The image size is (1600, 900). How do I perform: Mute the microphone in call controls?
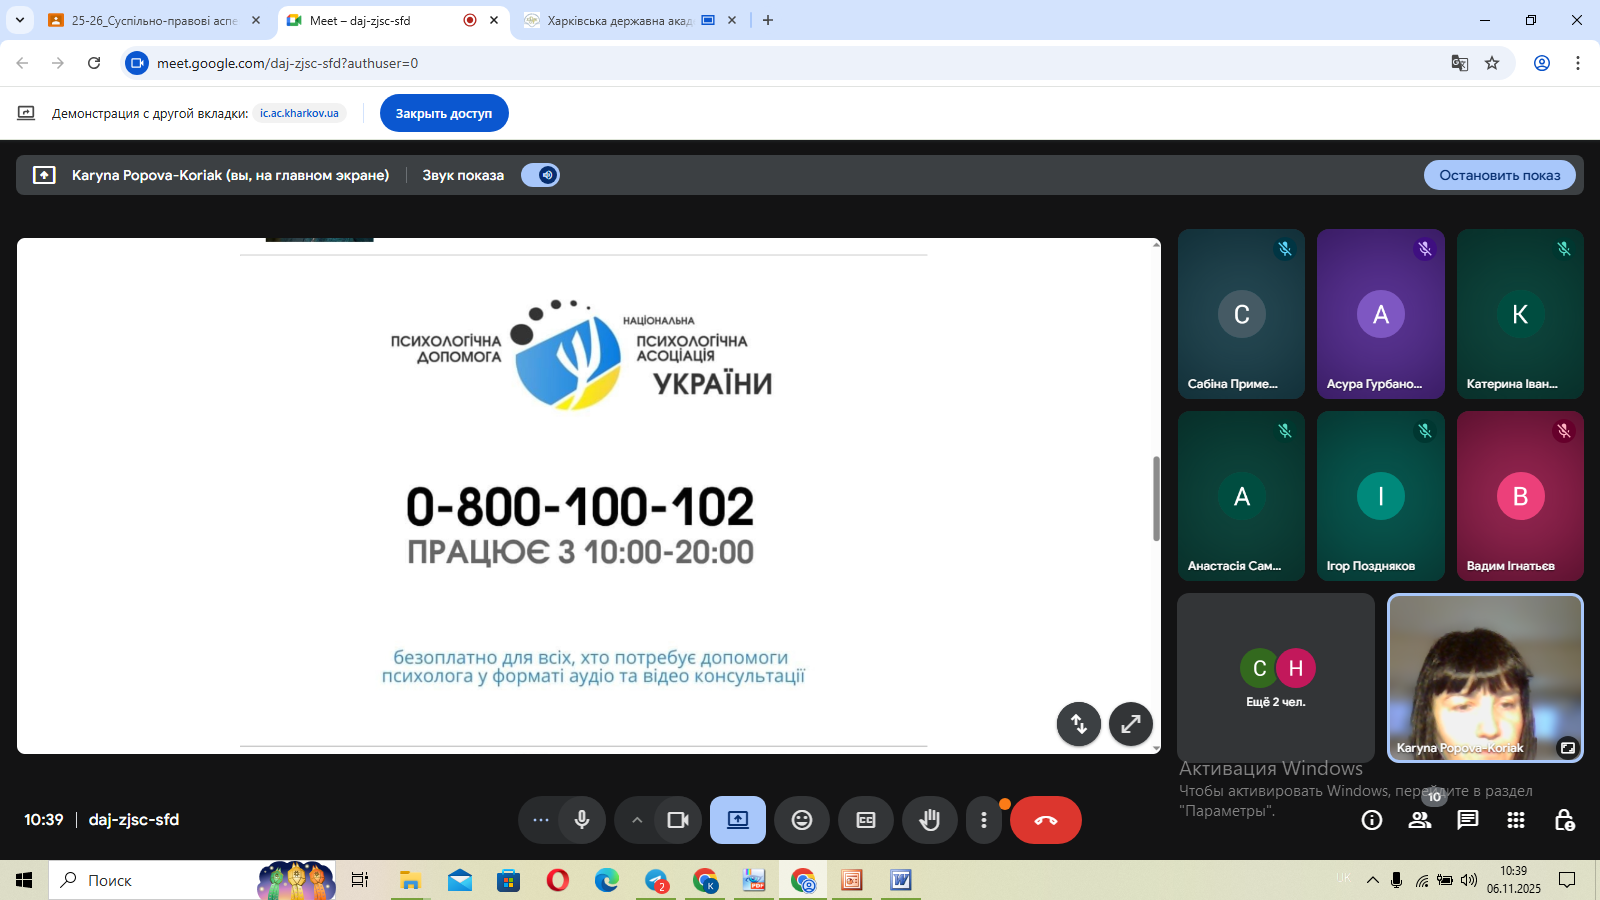[x=582, y=820]
